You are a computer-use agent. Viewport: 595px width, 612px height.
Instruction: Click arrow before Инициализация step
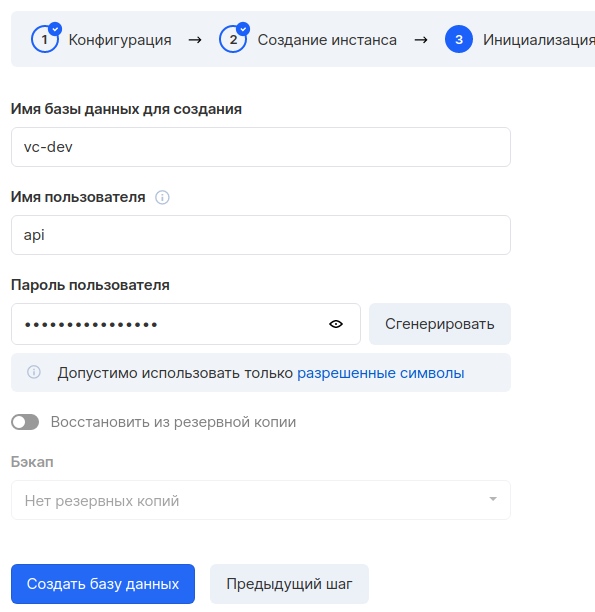[x=420, y=40]
